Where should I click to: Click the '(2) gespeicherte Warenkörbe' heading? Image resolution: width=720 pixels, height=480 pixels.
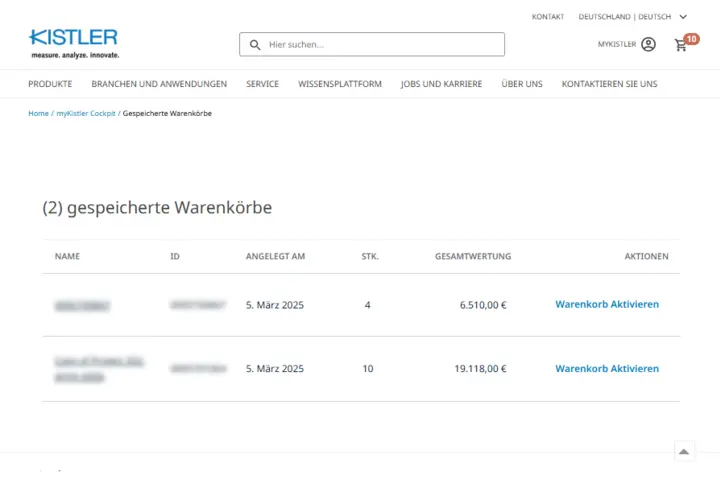pos(157,208)
